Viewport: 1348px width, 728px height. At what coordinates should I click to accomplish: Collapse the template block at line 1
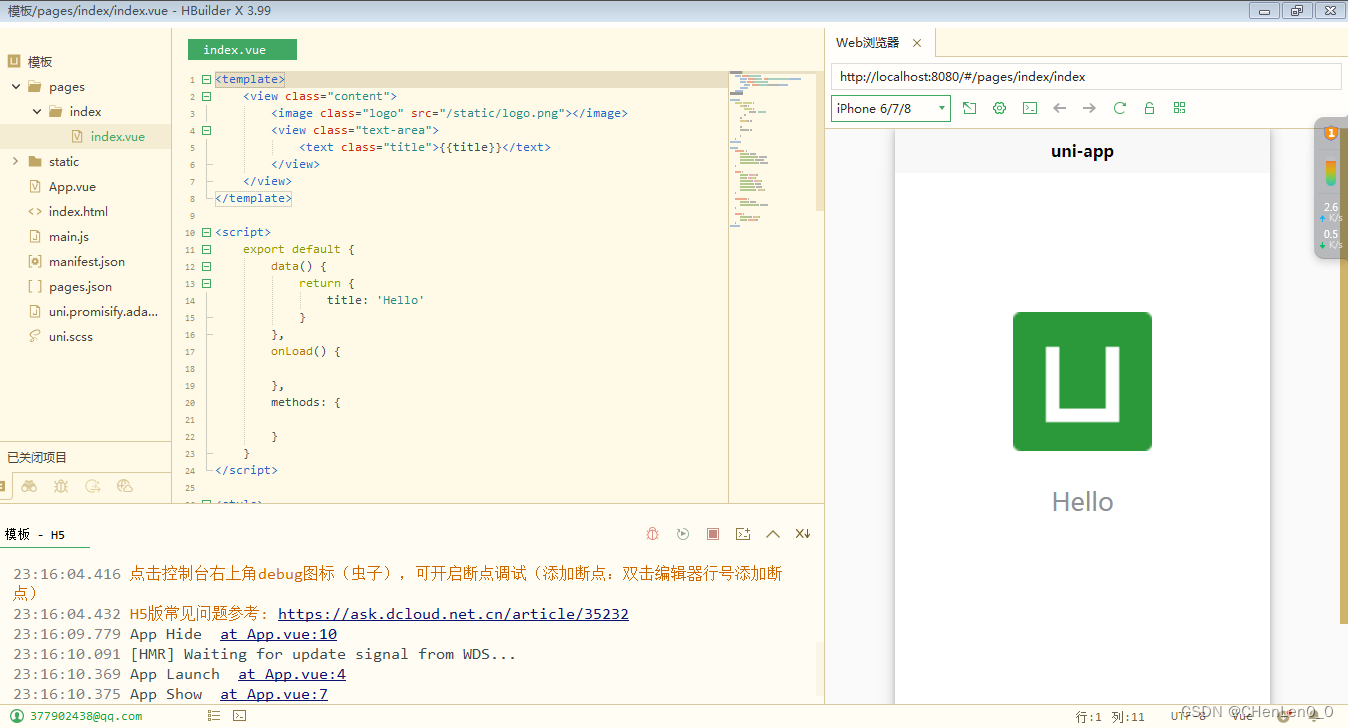(x=206, y=78)
